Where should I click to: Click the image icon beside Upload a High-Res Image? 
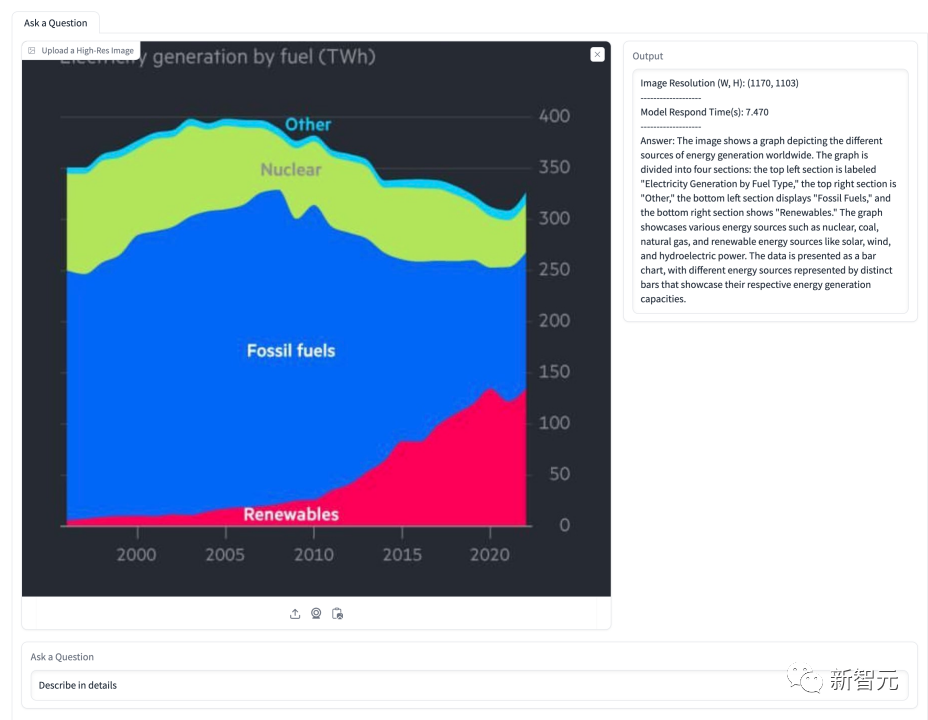coord(32,51)
